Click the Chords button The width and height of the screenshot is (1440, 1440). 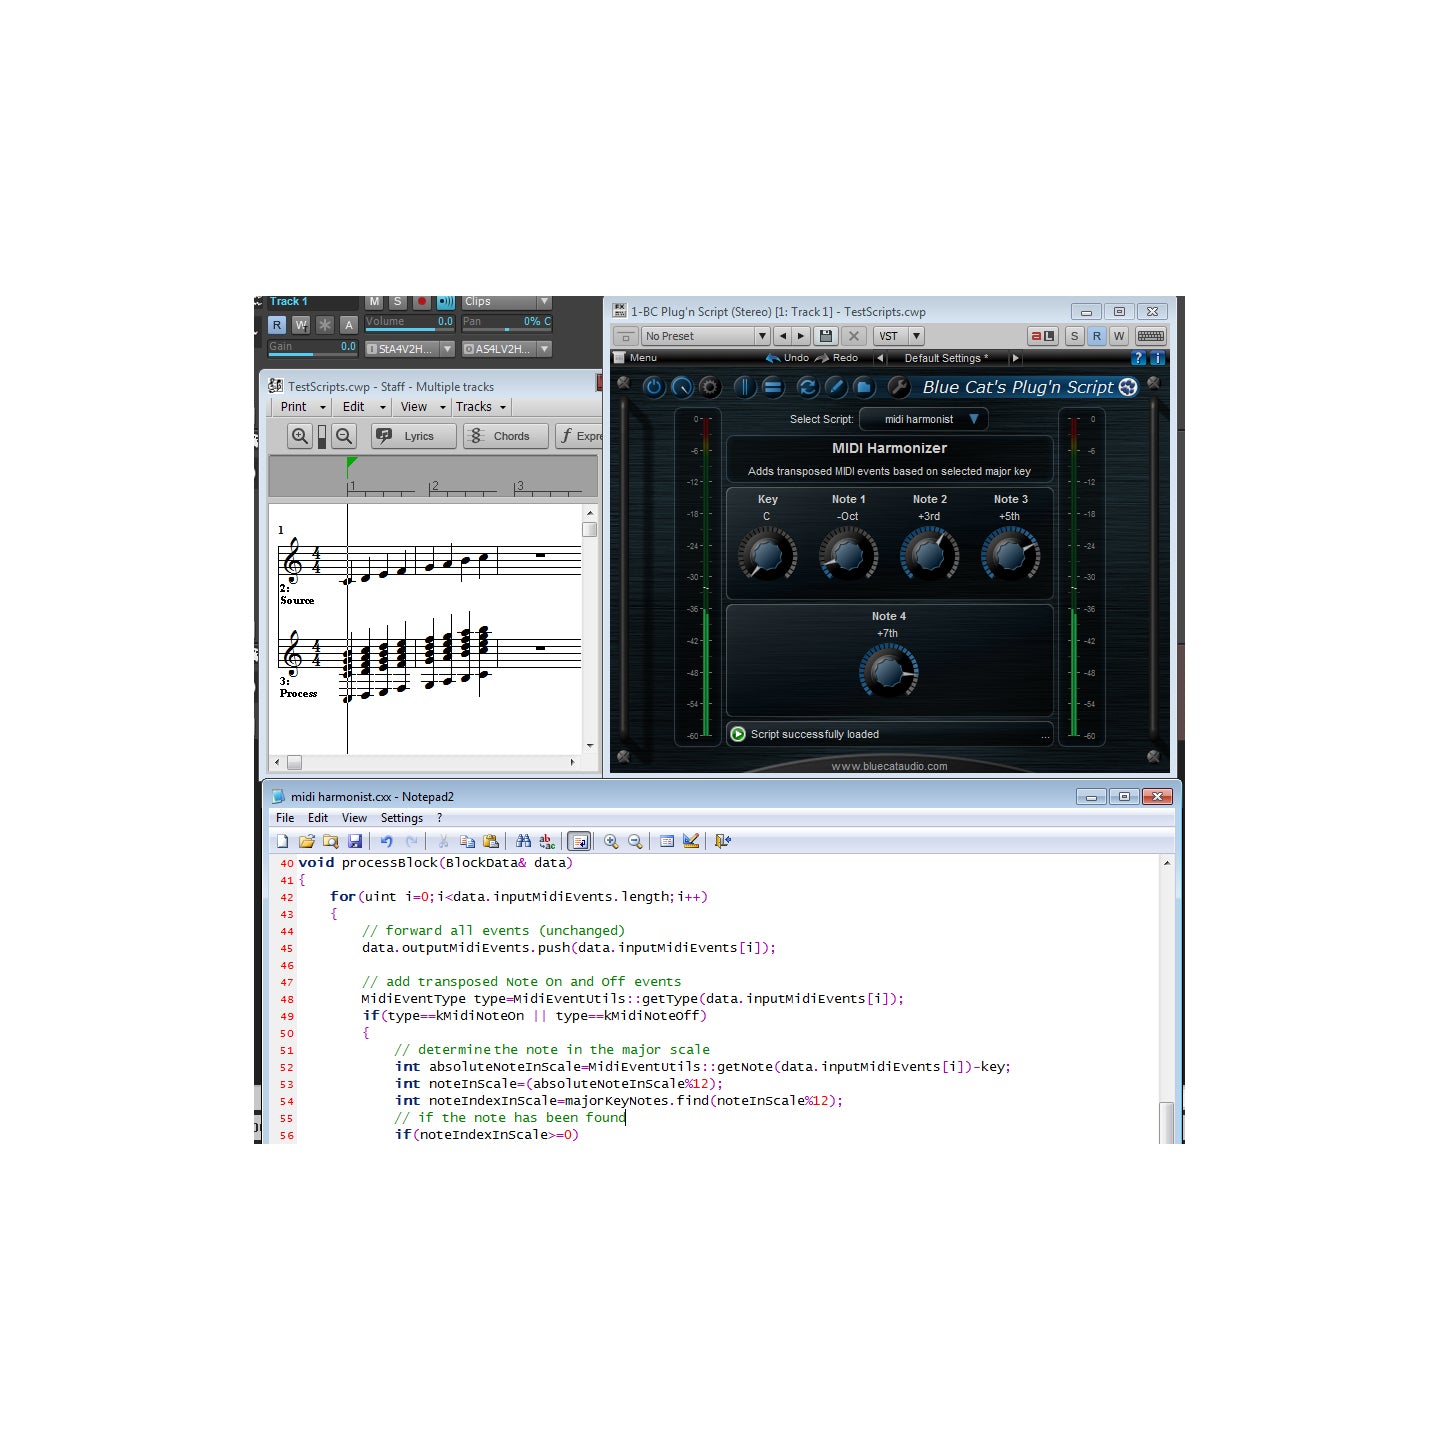pyautogui.click(x=505, y=436)
